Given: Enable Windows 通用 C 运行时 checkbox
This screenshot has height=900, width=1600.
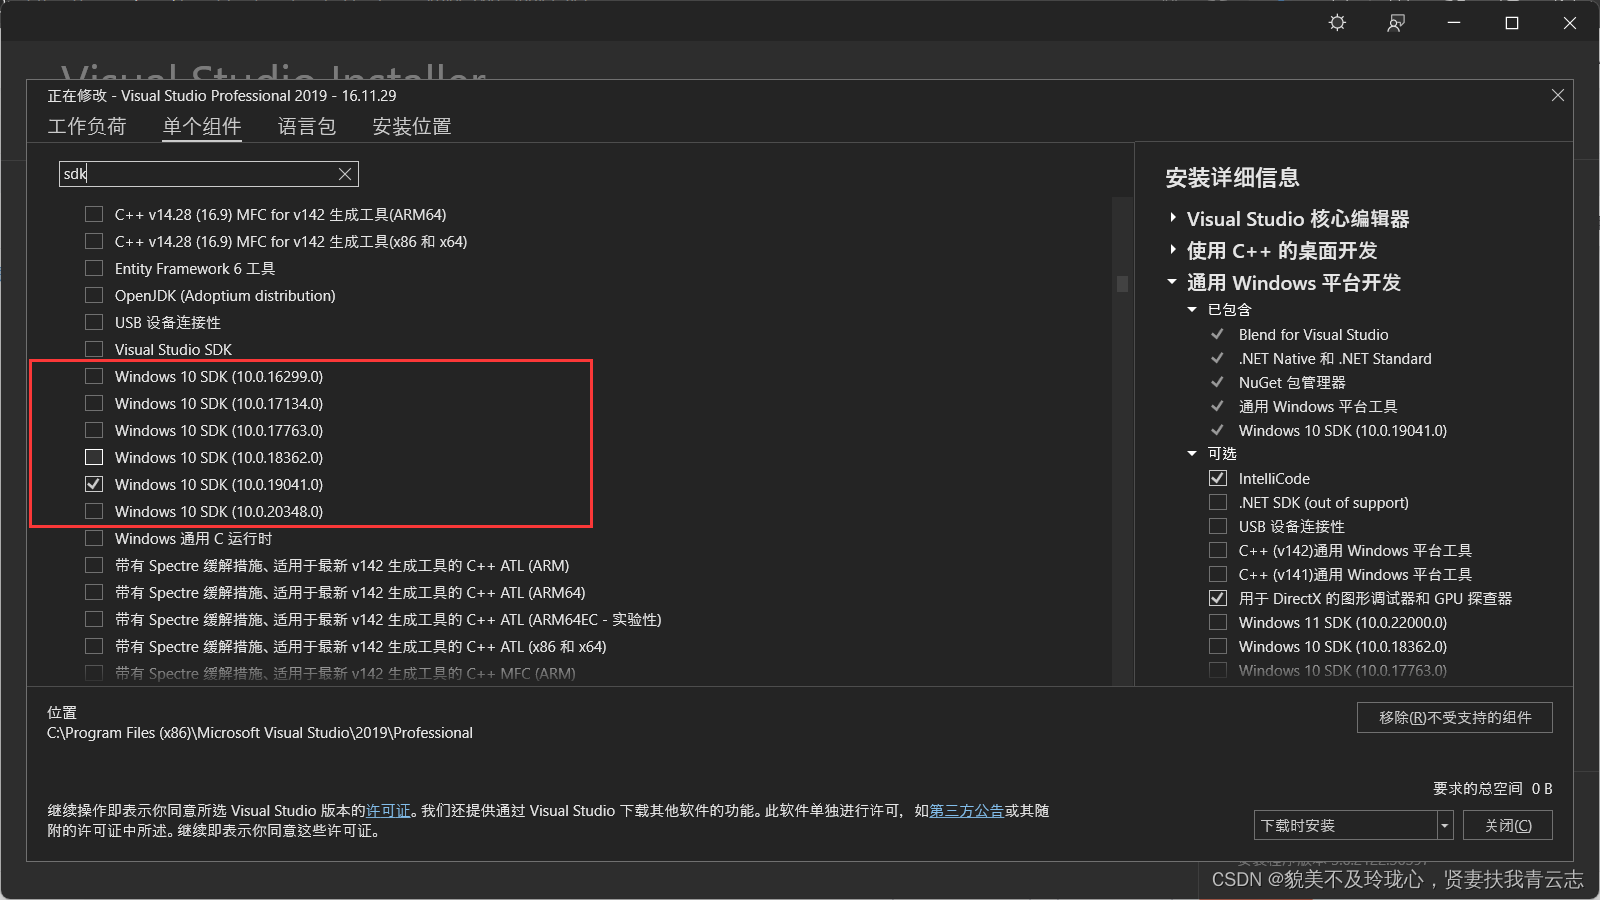Looking at the screenshot, I should [94, 538].
